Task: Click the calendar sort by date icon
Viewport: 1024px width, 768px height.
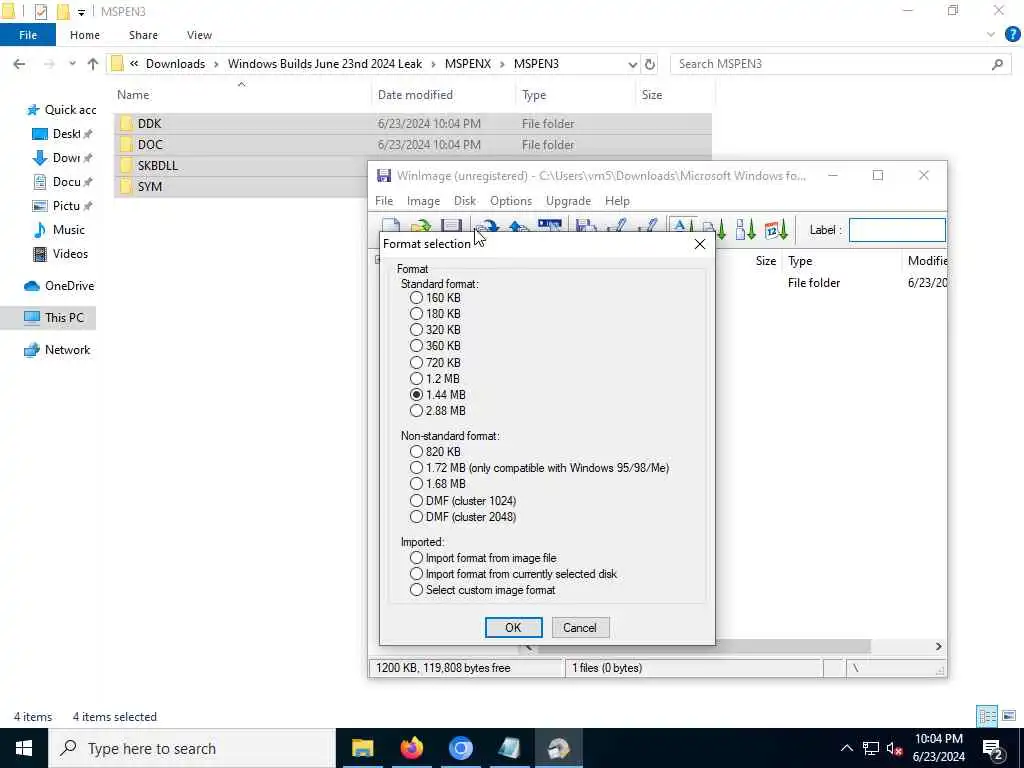Action: pyautogui.click(x=775, y=229)
